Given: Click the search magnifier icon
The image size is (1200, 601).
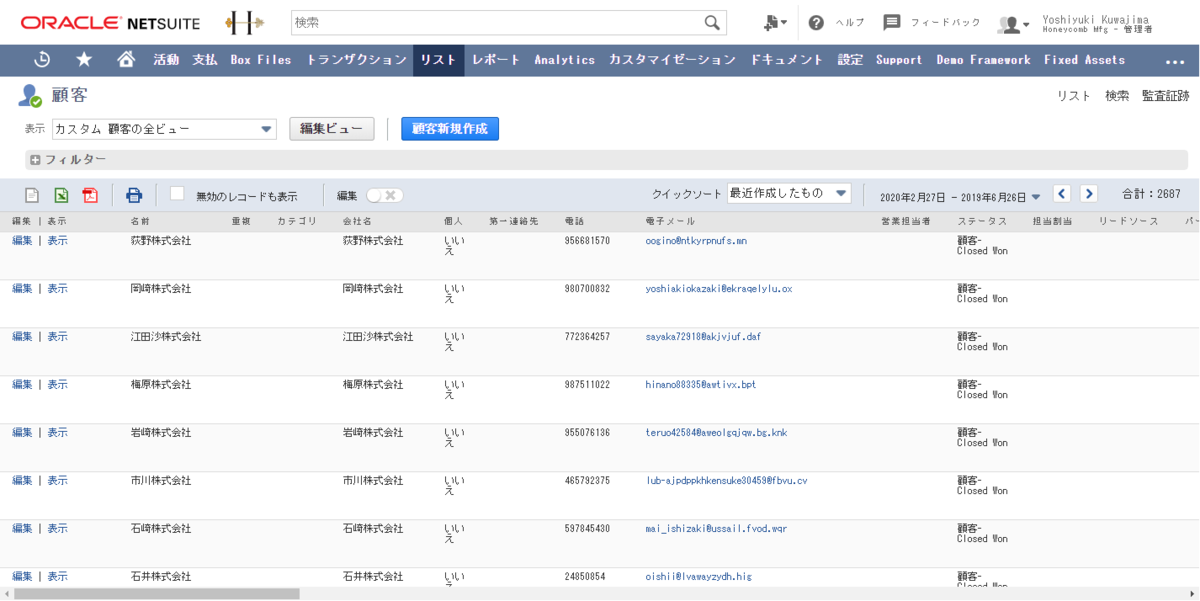Looking at the screenshot, I should [x=712, y=23].
